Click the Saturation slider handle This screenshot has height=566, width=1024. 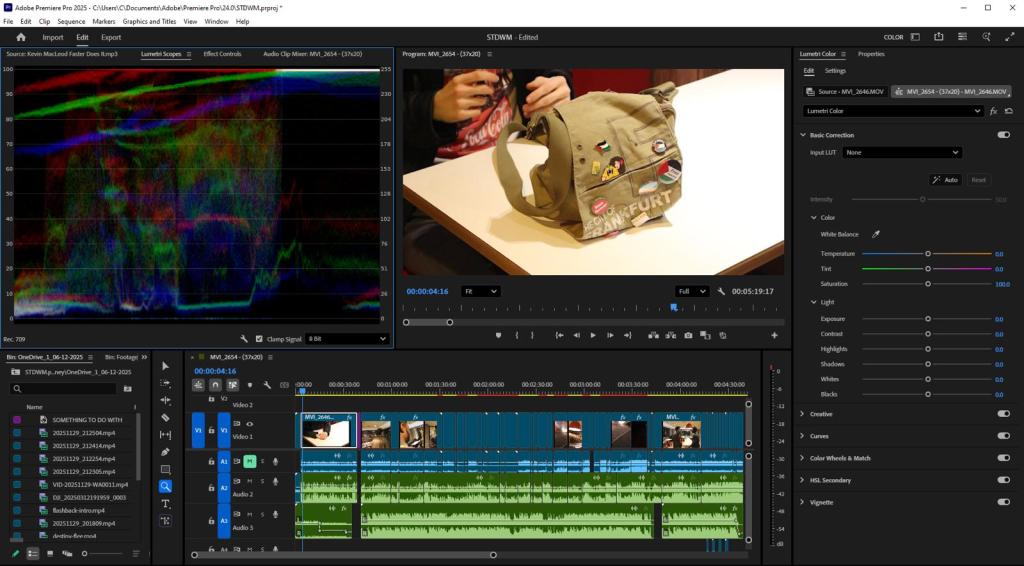[928, 284]
